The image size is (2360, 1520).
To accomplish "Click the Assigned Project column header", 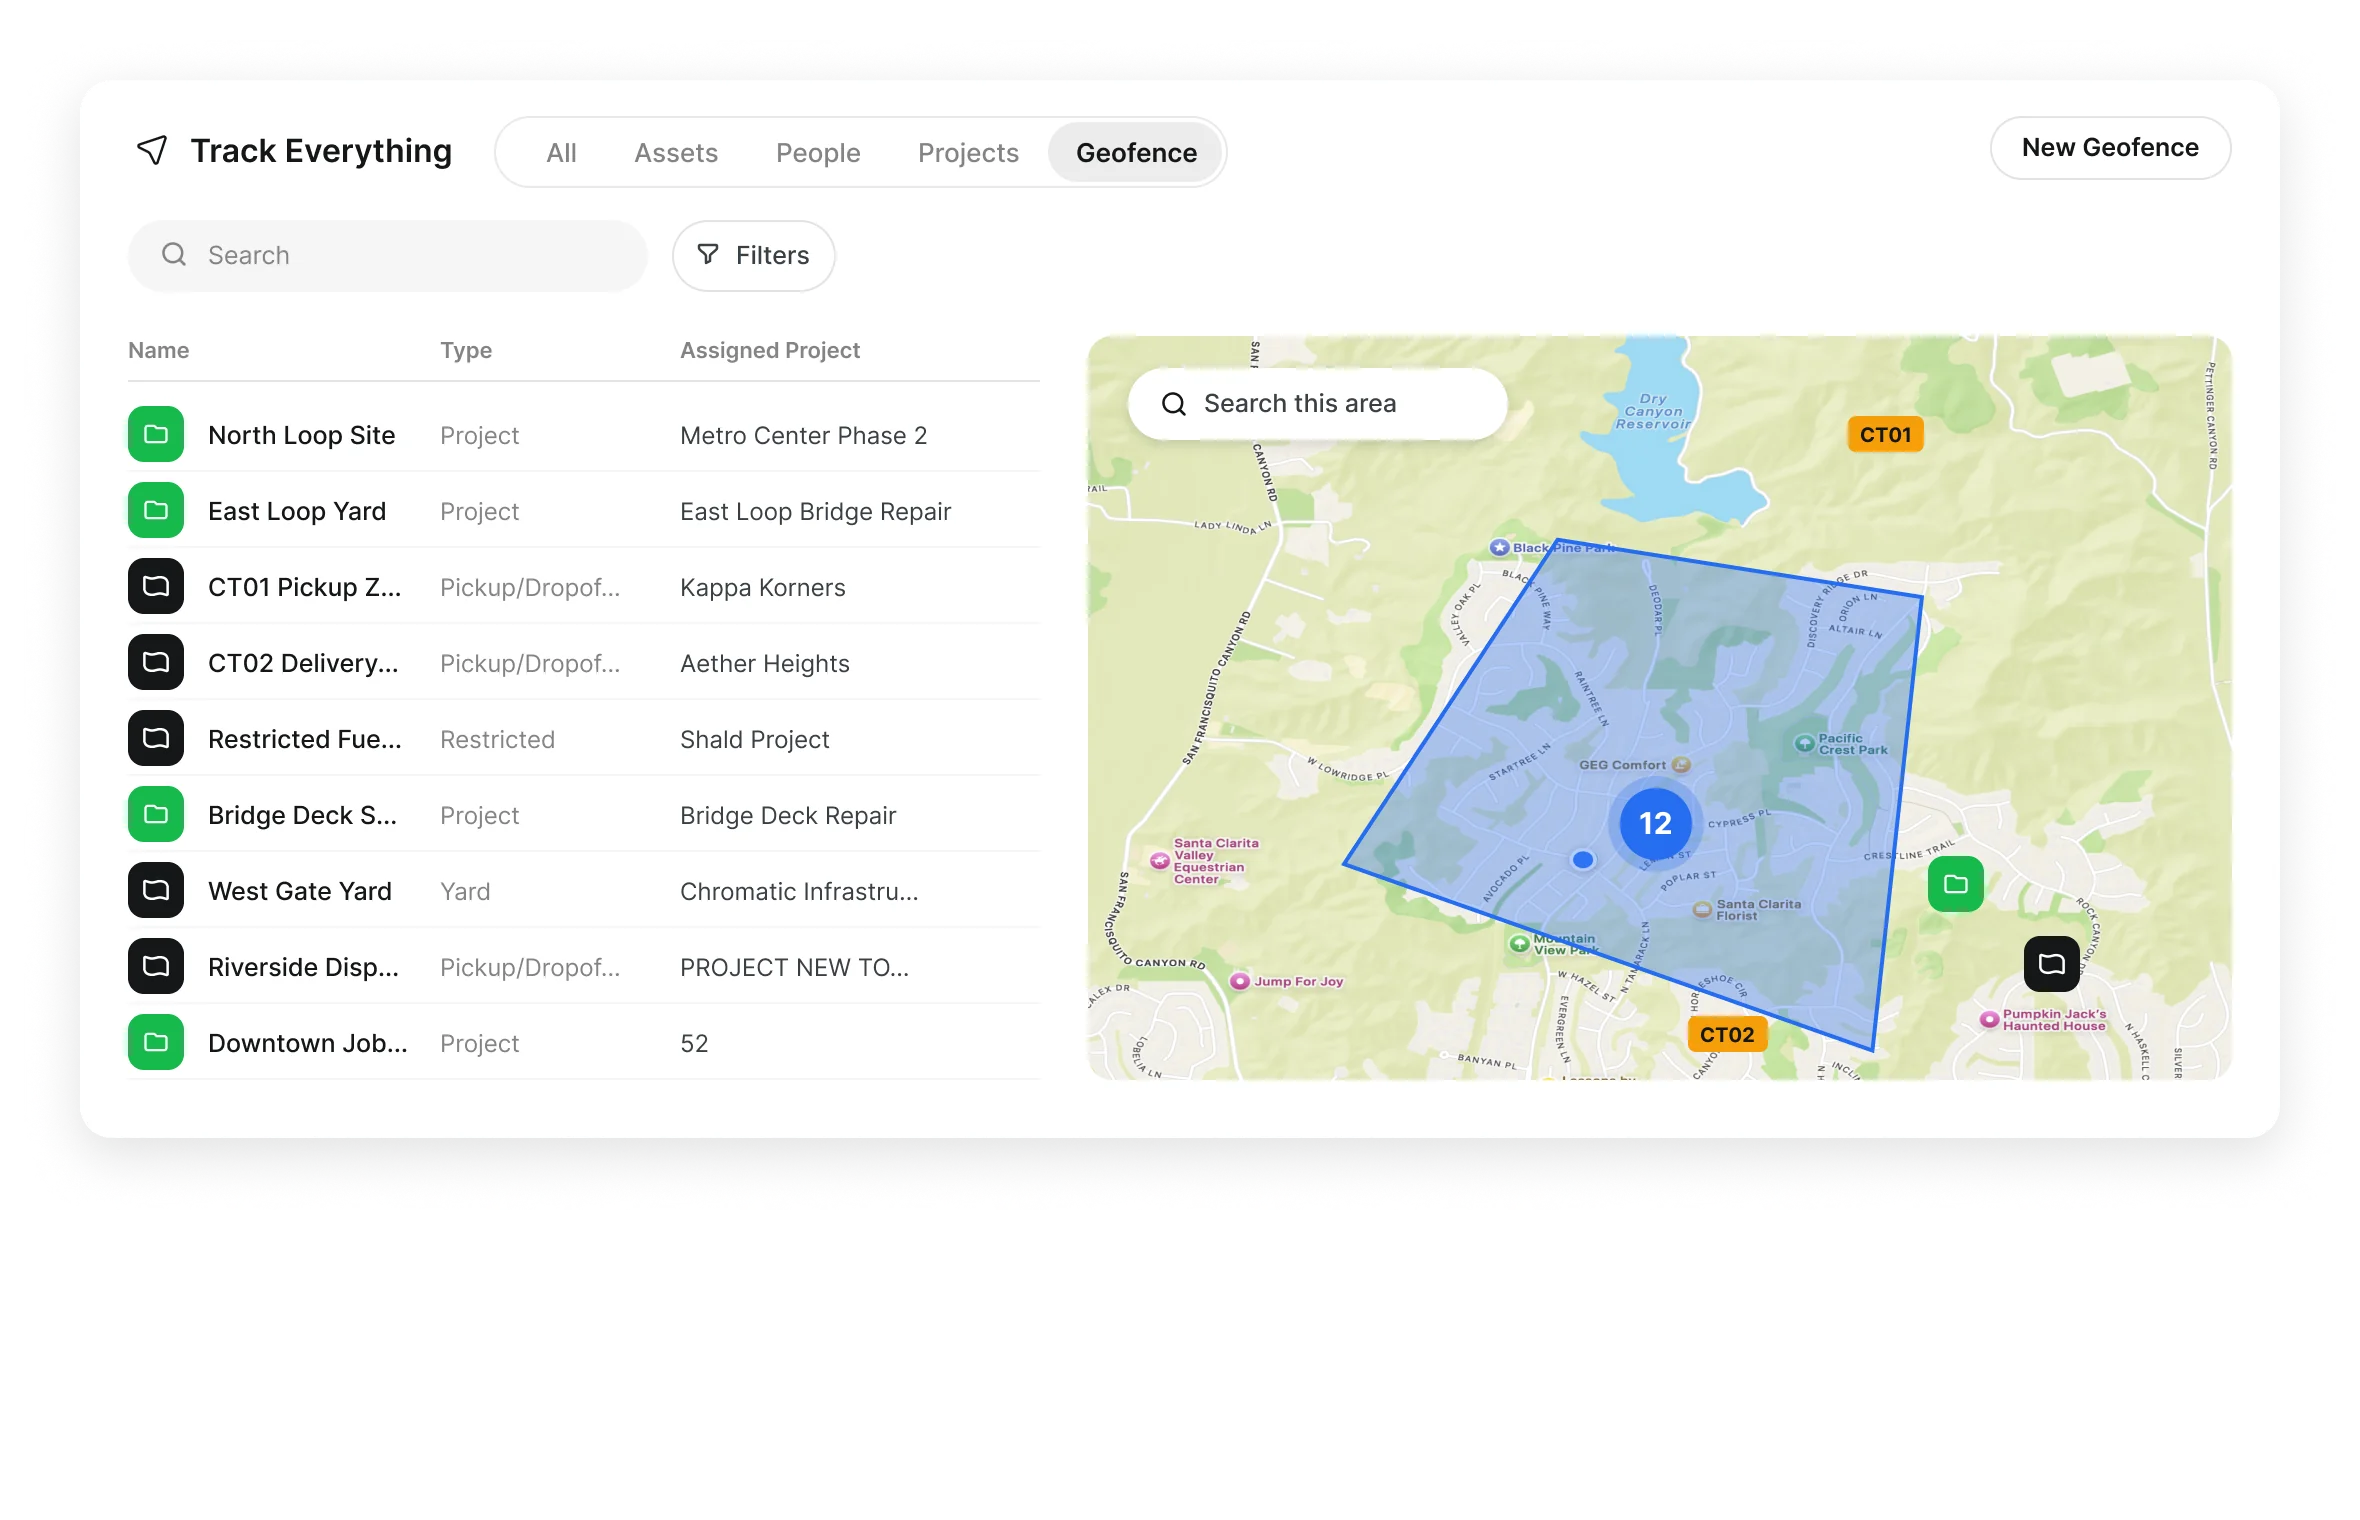I will (x=770, y=350).
